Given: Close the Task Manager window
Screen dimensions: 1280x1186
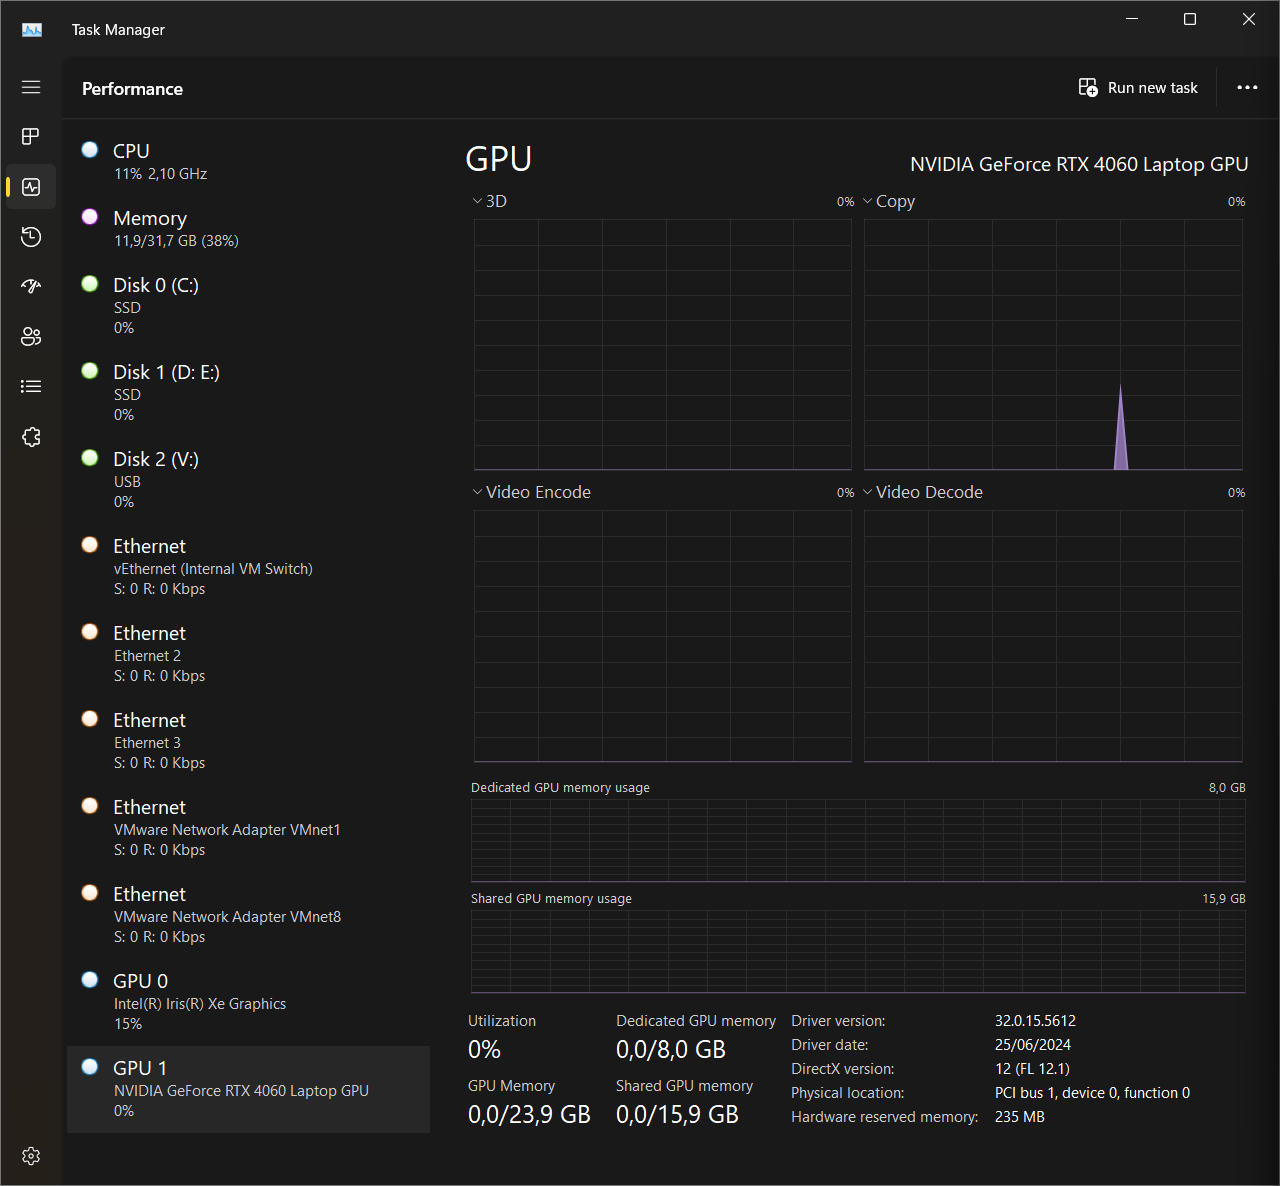Looking at the screenshot, I should click(x=1249, y=19).
